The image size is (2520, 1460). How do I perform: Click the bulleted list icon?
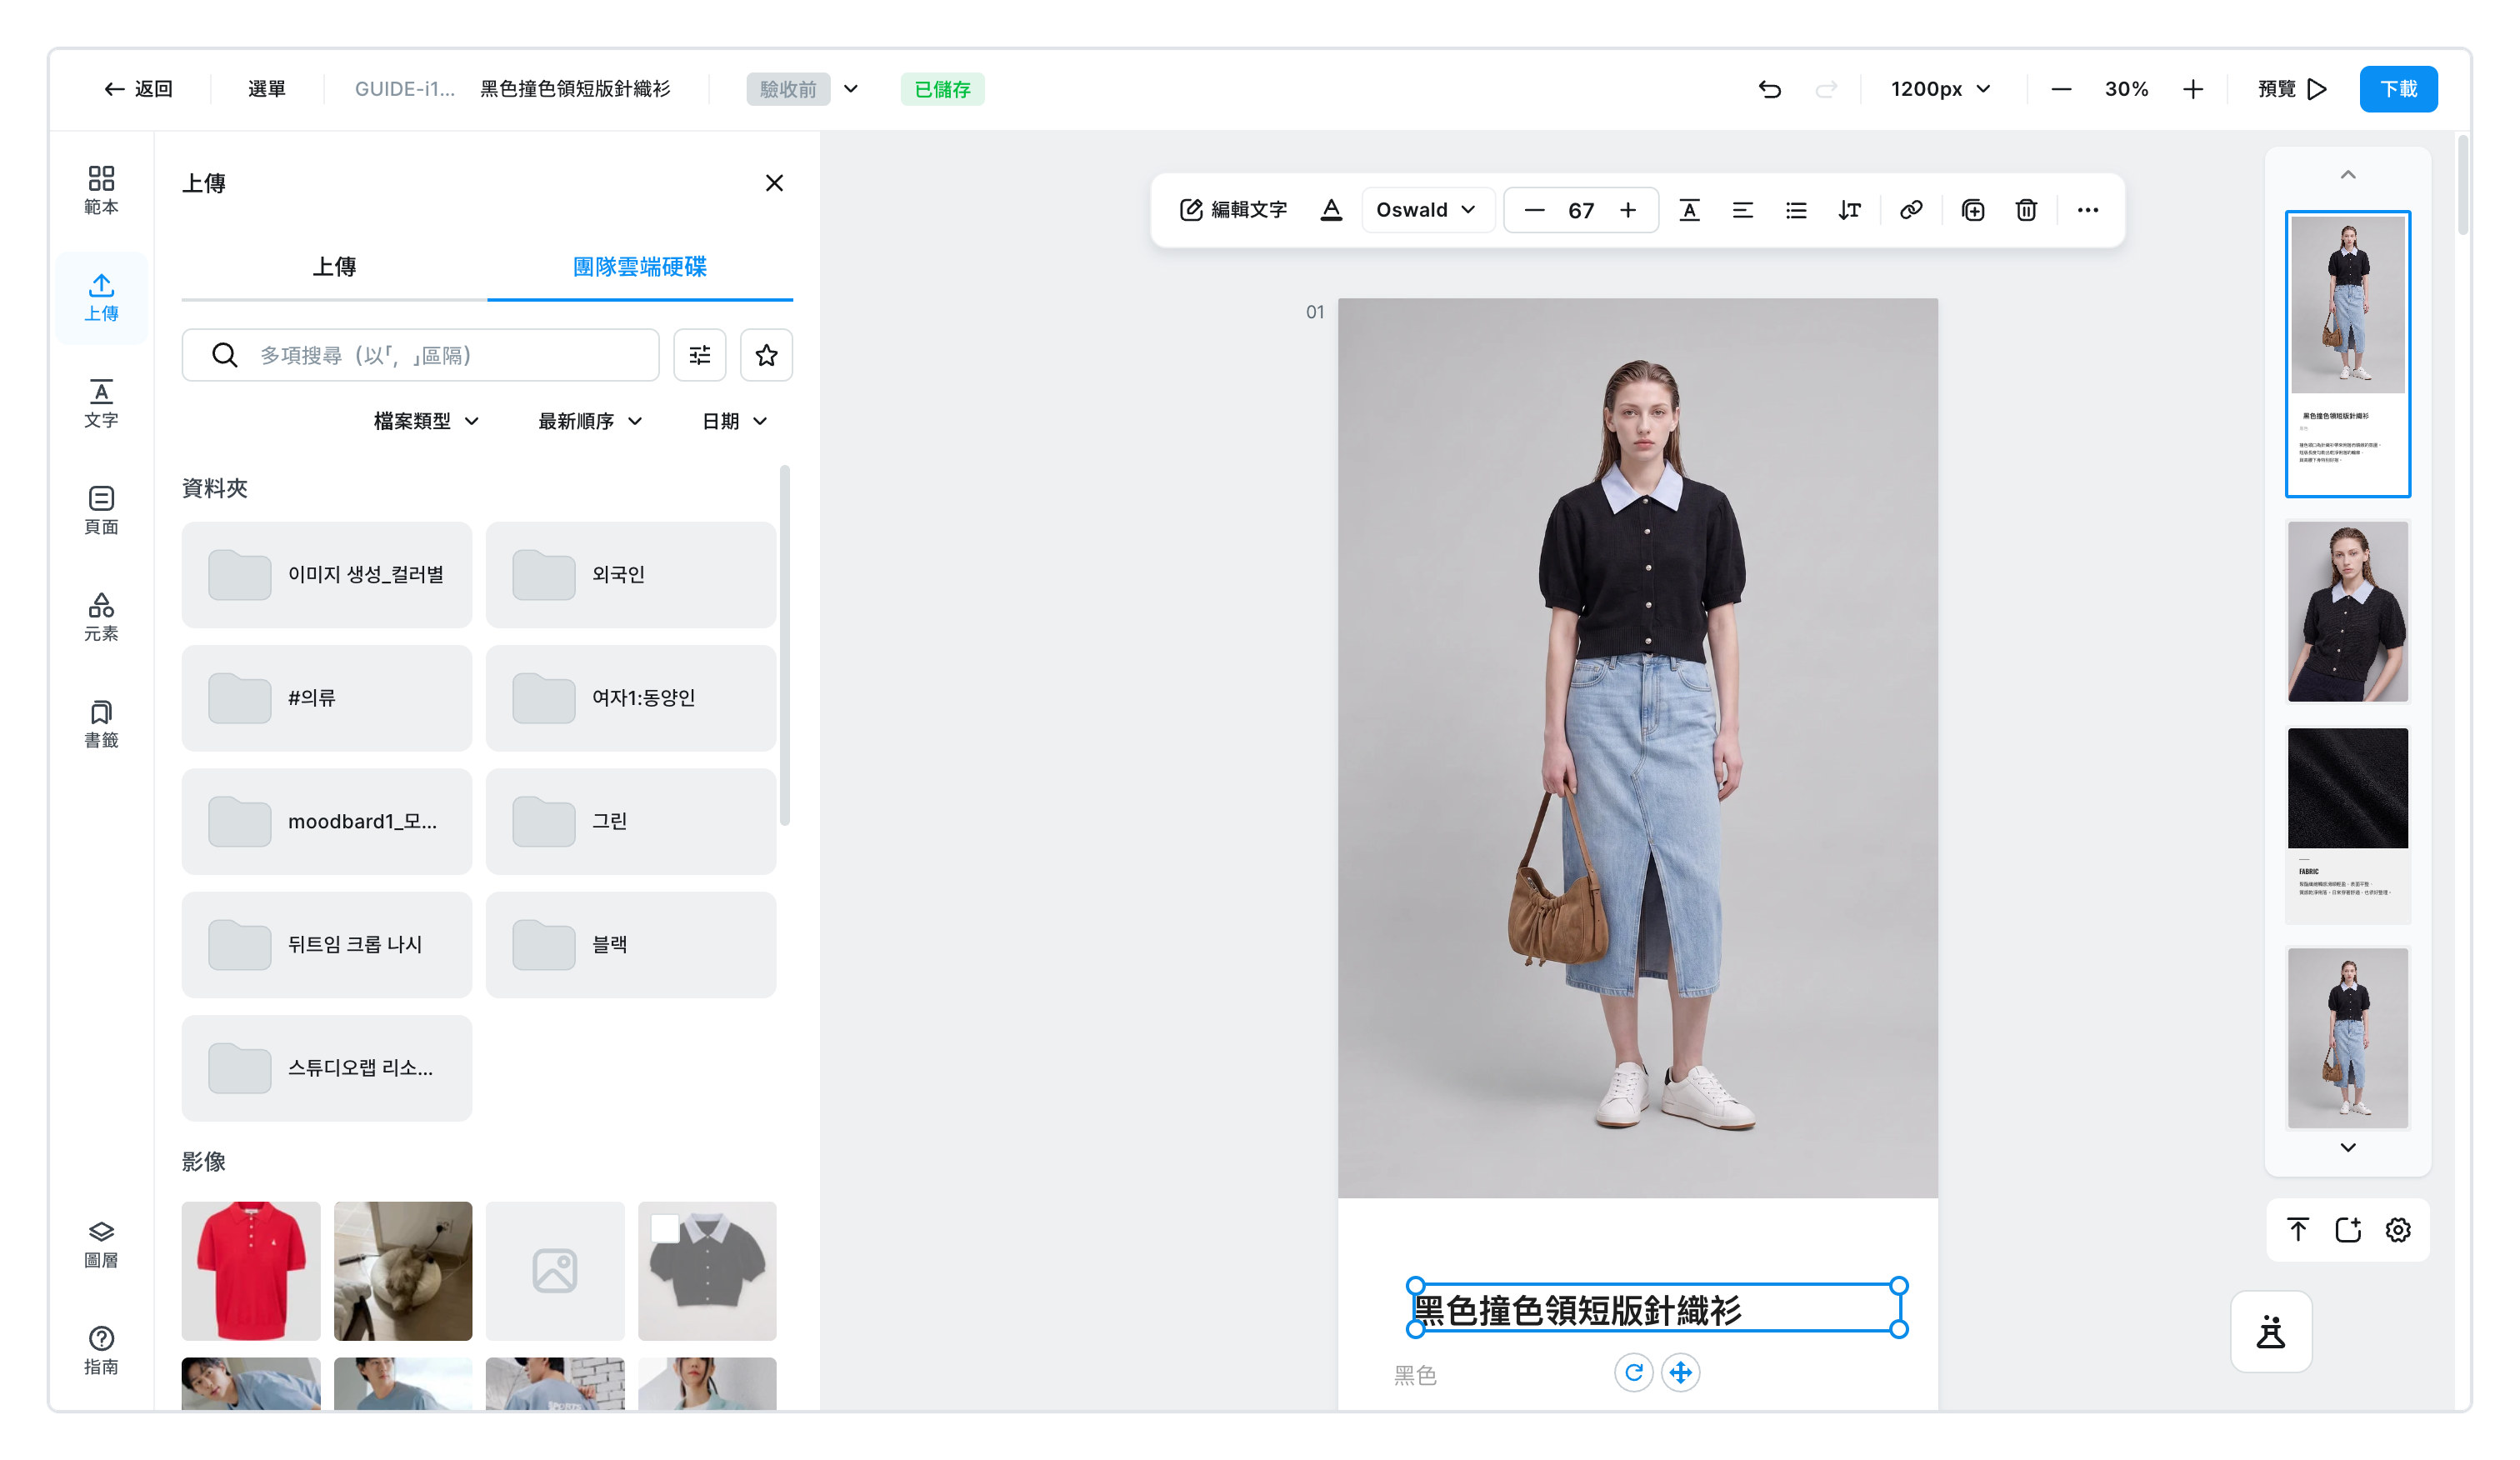pos(1796,210)
